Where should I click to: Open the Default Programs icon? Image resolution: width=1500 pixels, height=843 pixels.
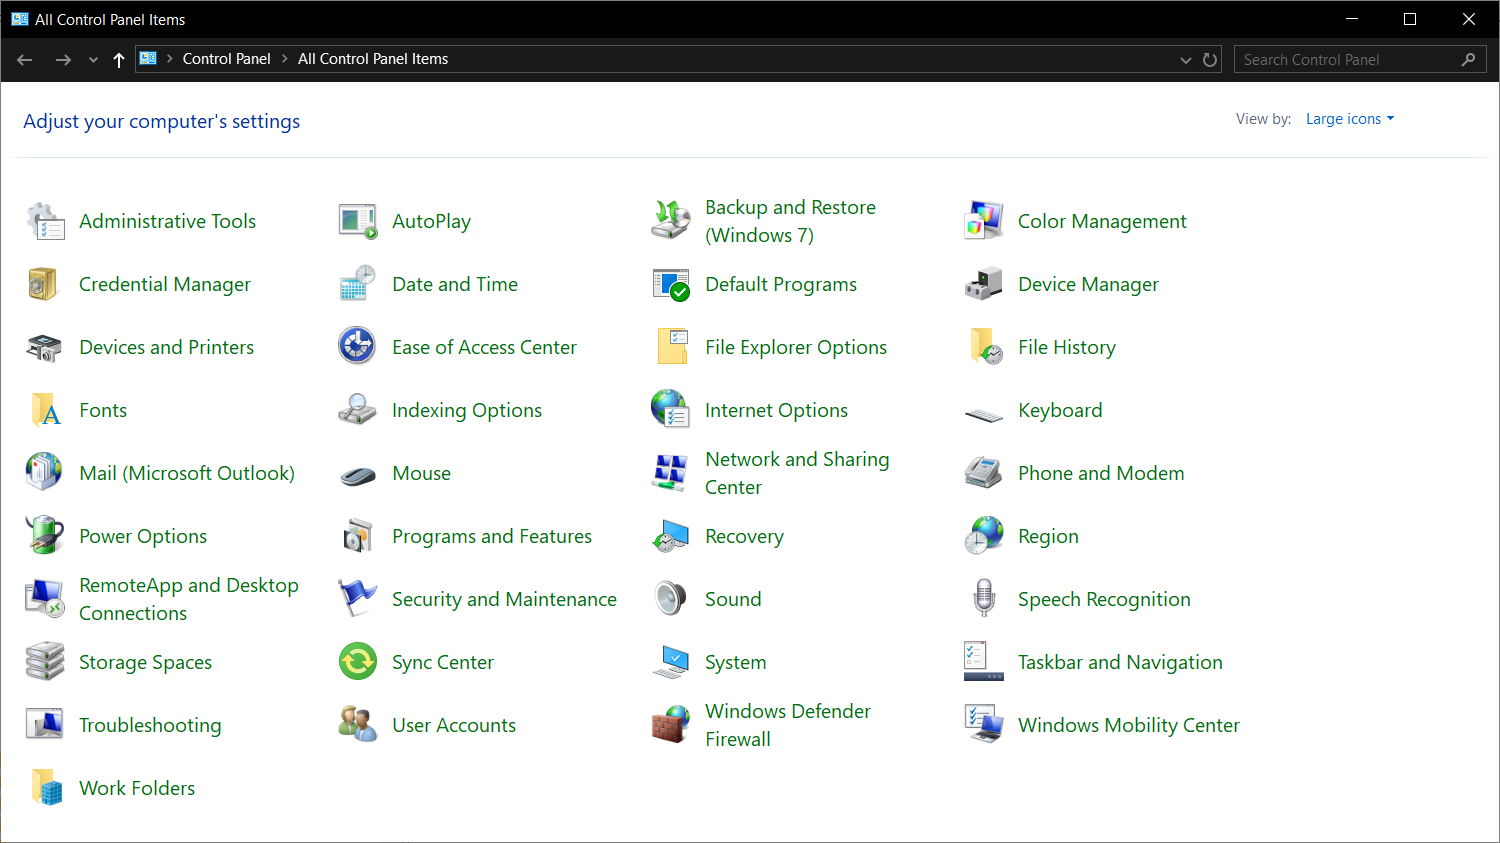coord(671,284)
